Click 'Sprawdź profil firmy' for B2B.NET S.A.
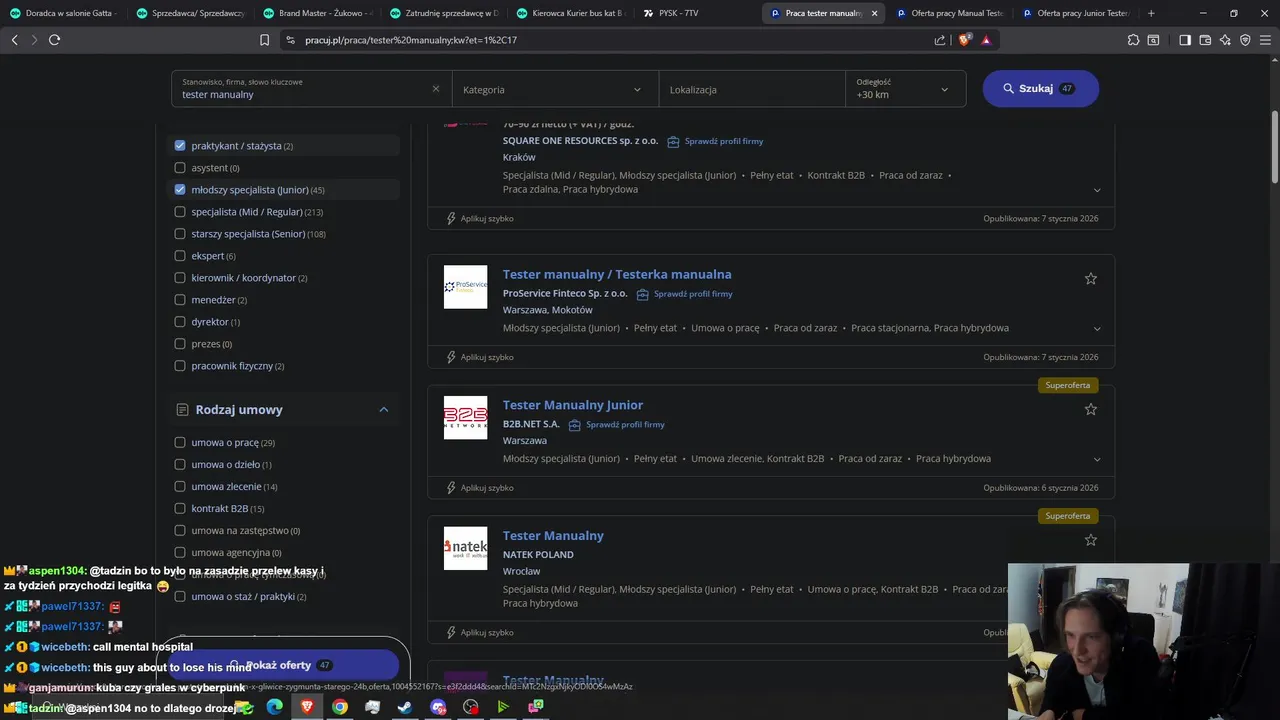Viewport: 1280px width, 720px height. click(617, 424)
